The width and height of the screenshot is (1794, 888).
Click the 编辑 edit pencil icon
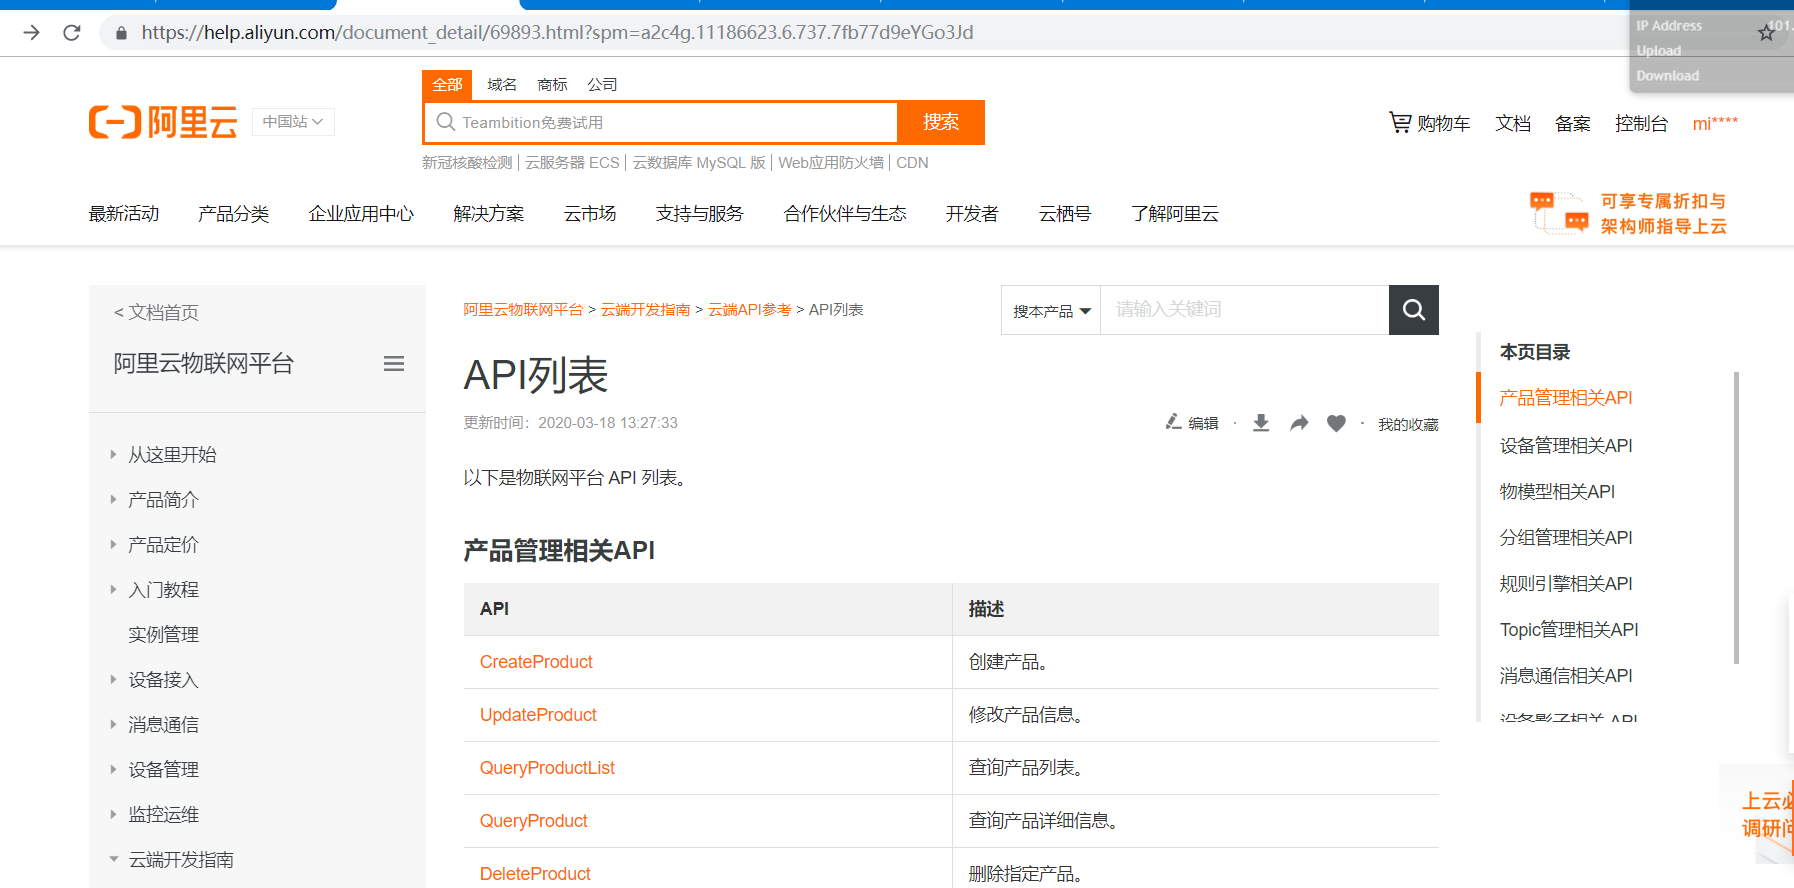[x=1174, y=422]
